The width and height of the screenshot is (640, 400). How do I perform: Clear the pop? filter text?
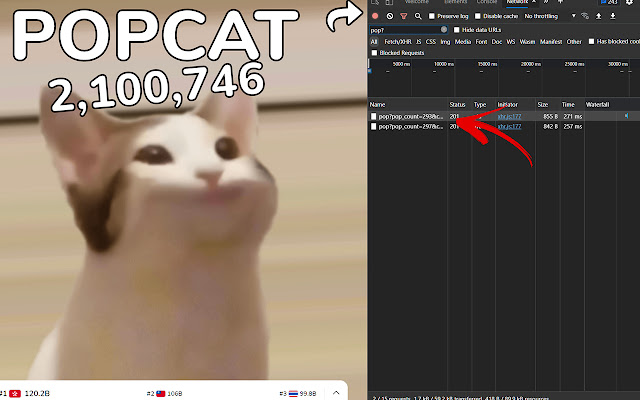click(x=444, y=29)
